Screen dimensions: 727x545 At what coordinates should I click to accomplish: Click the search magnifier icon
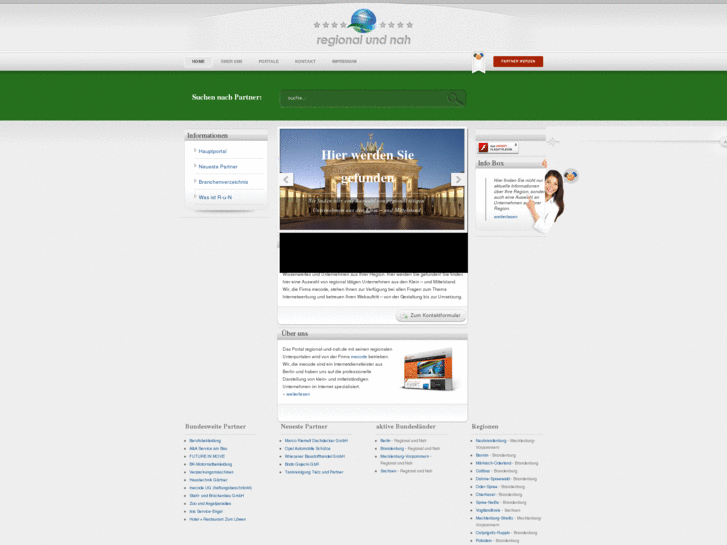[455, 98]
